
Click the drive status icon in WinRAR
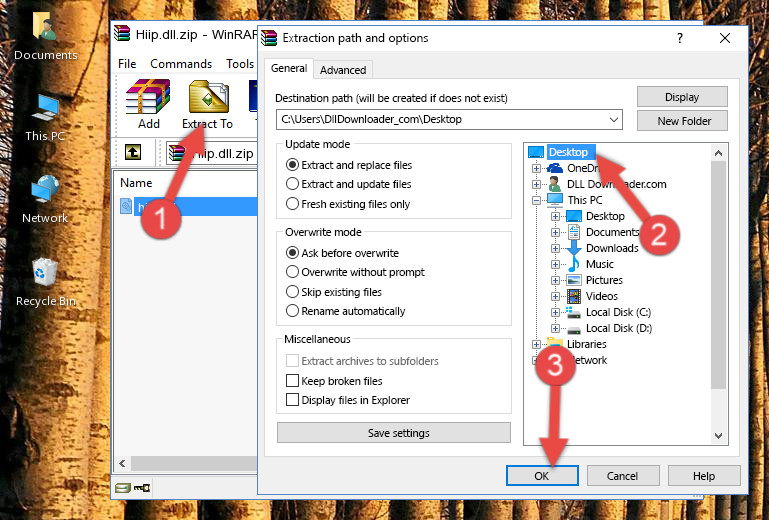(x=123, y=488)
